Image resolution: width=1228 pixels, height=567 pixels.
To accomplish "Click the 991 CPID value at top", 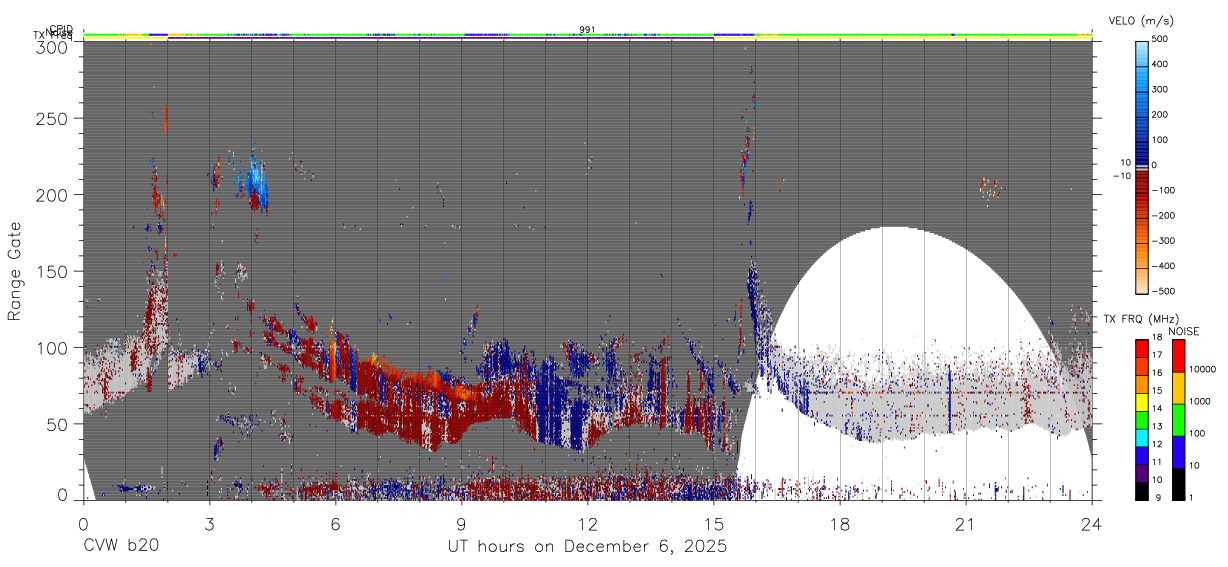I will click(x=587, y=29).
